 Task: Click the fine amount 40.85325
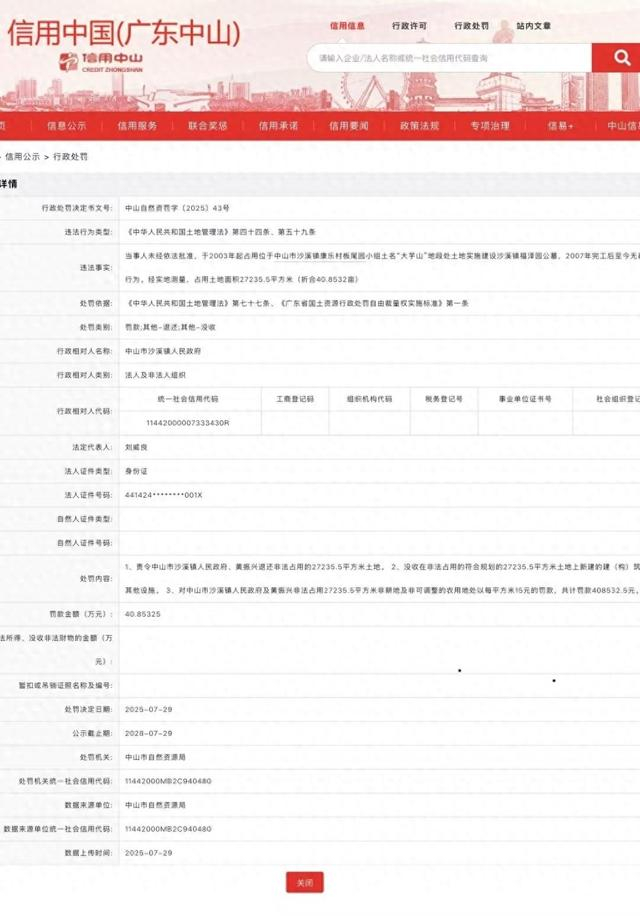point(142,615)
